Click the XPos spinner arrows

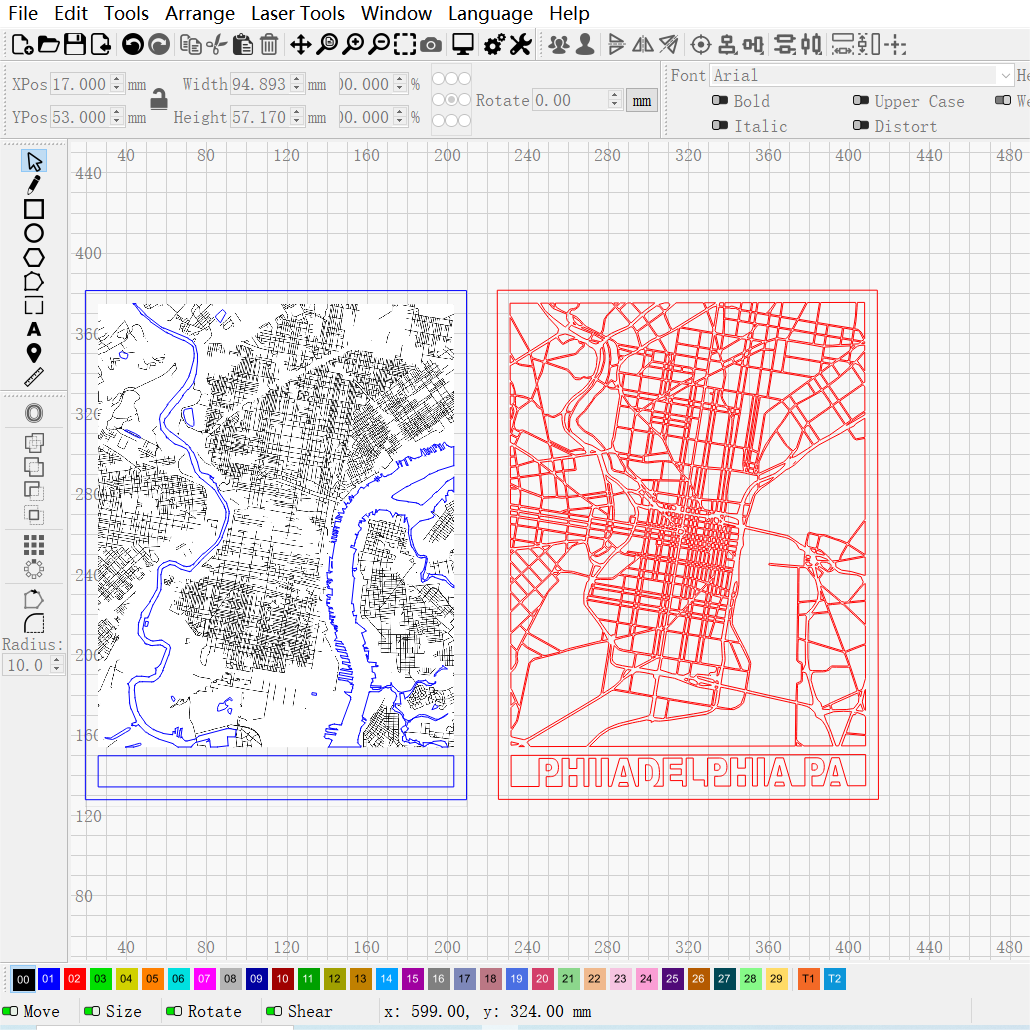(117, 83)
